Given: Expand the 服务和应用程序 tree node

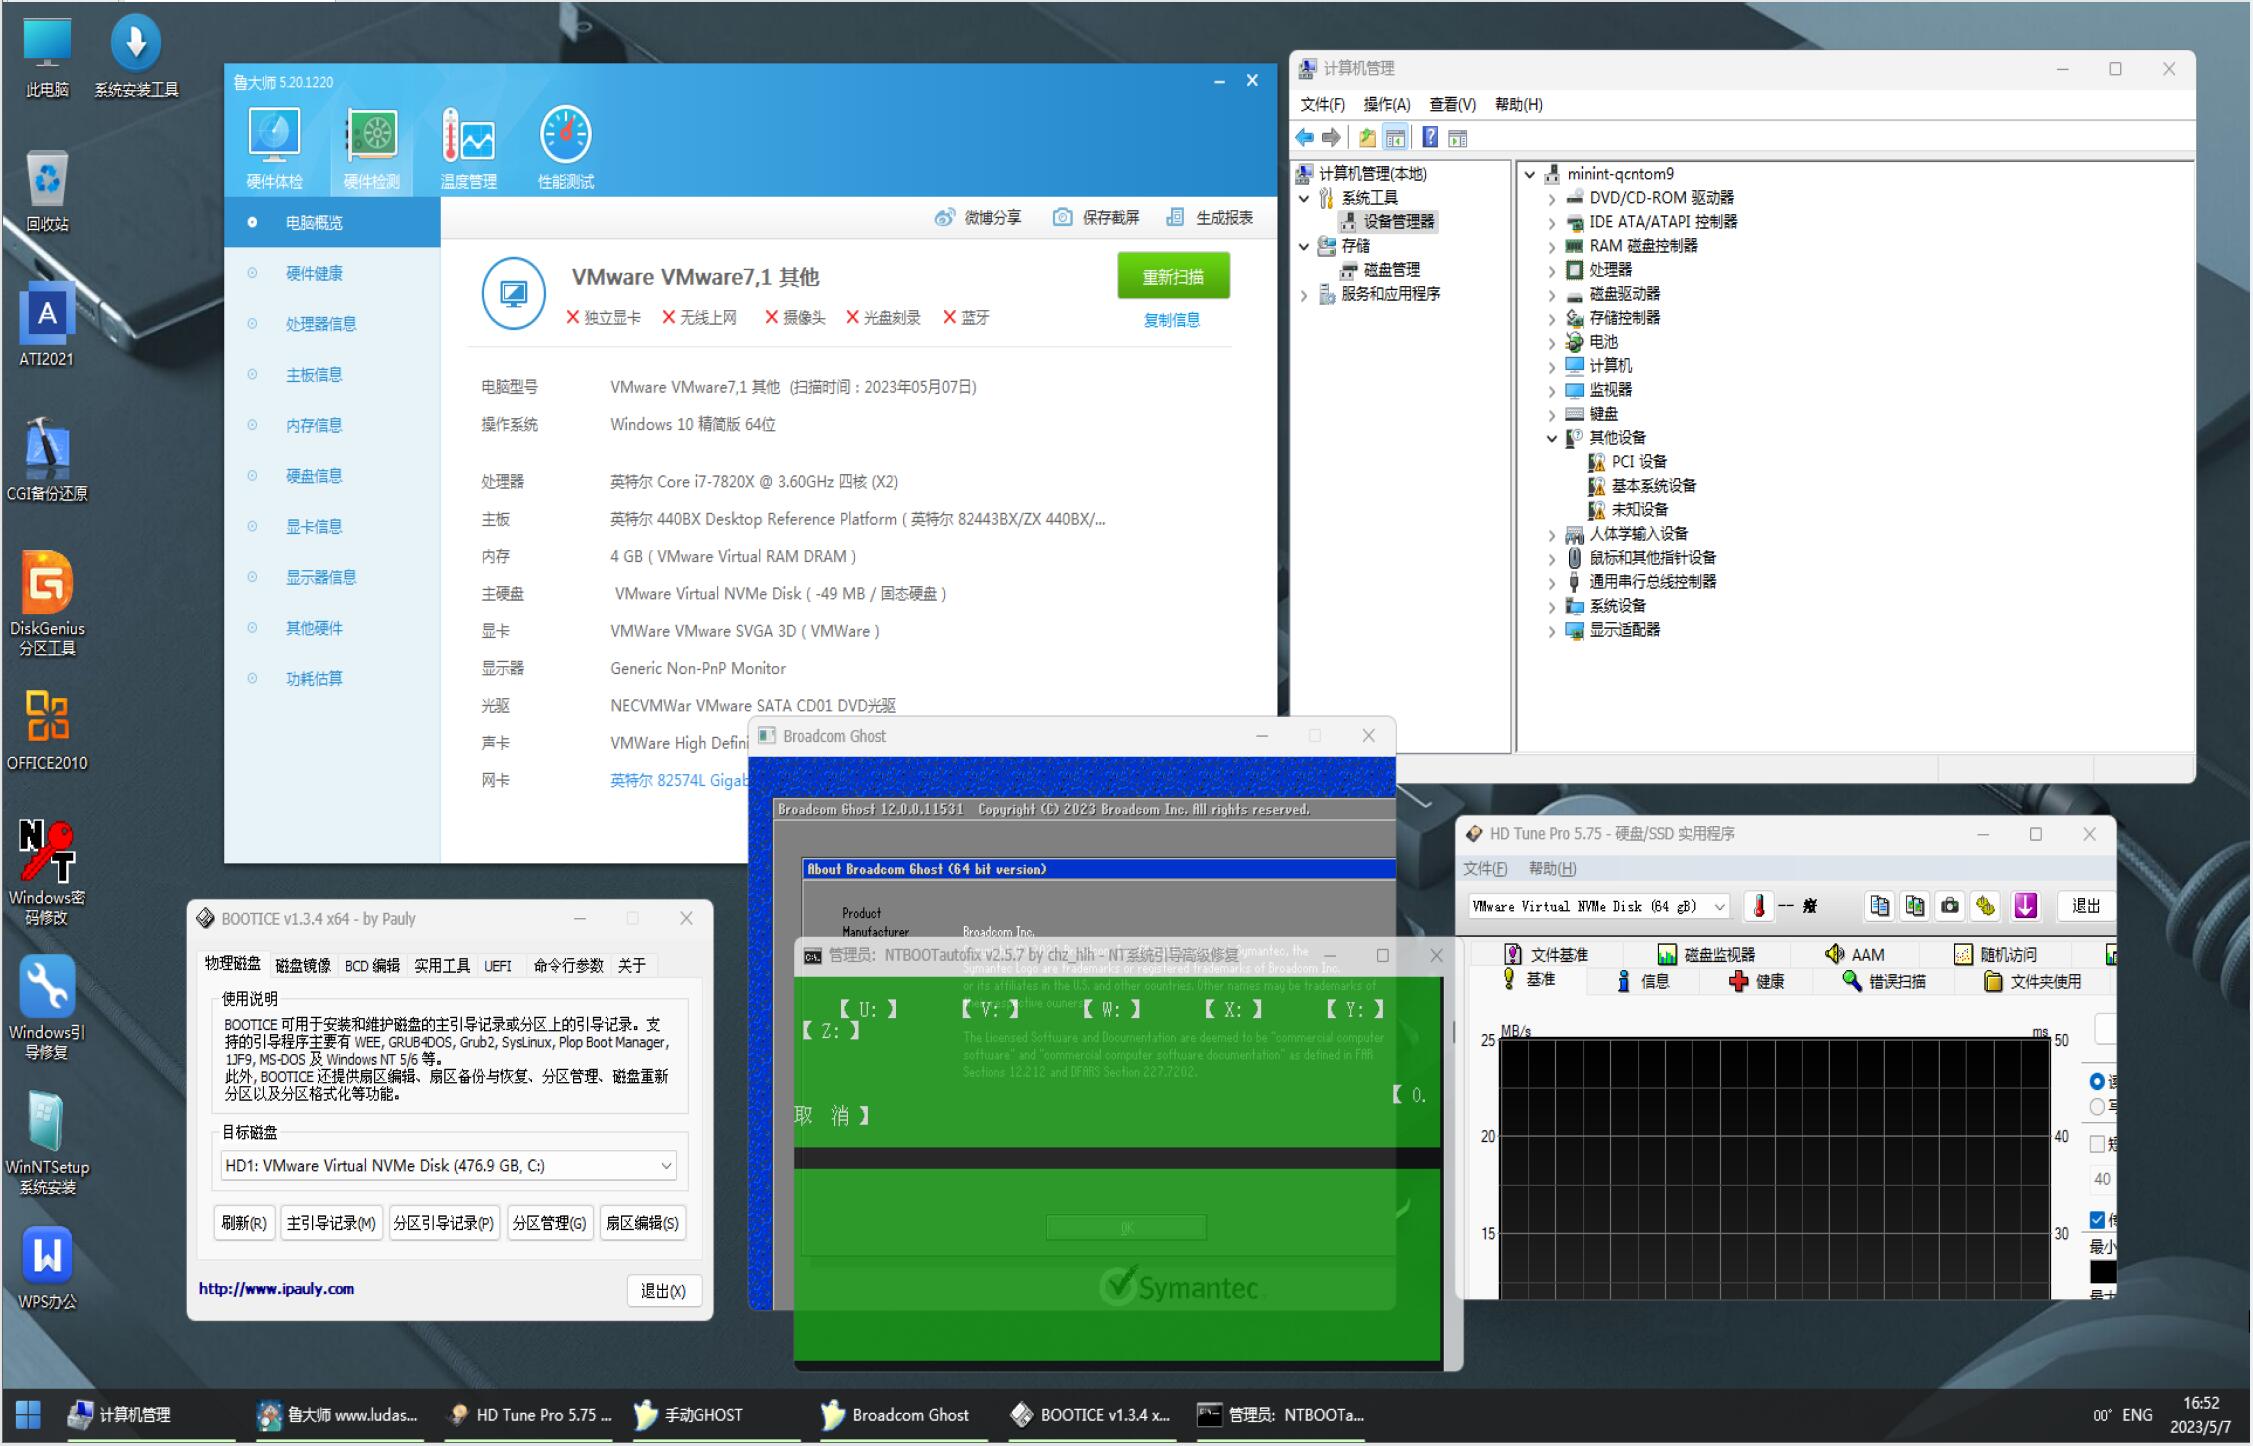Looking at the screenshot, I should tap(1304, 294).
